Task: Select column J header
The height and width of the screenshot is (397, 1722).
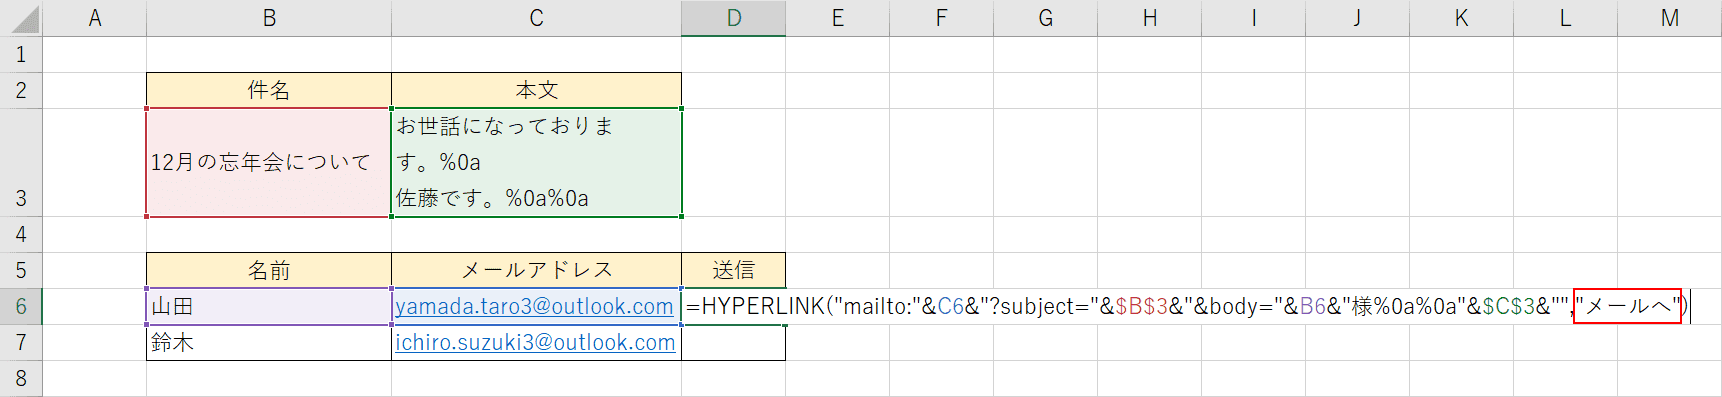Action: click(x=1358, y=18)
